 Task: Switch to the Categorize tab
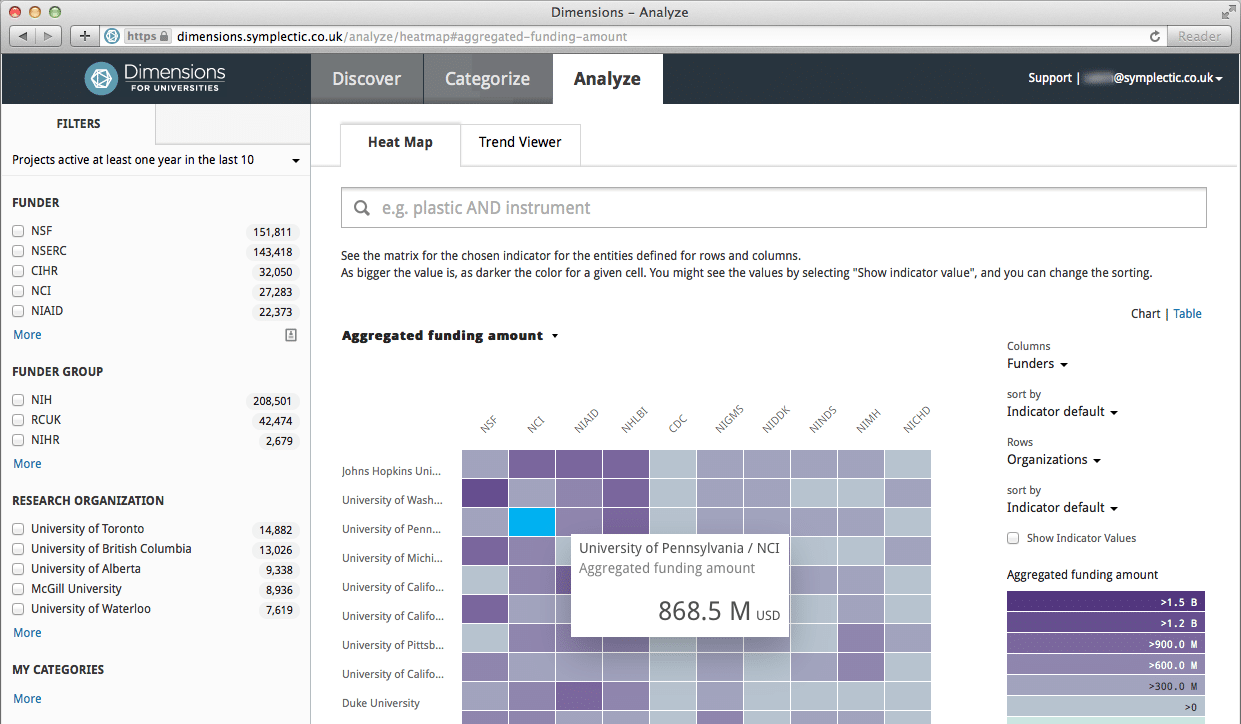(488, 79)
